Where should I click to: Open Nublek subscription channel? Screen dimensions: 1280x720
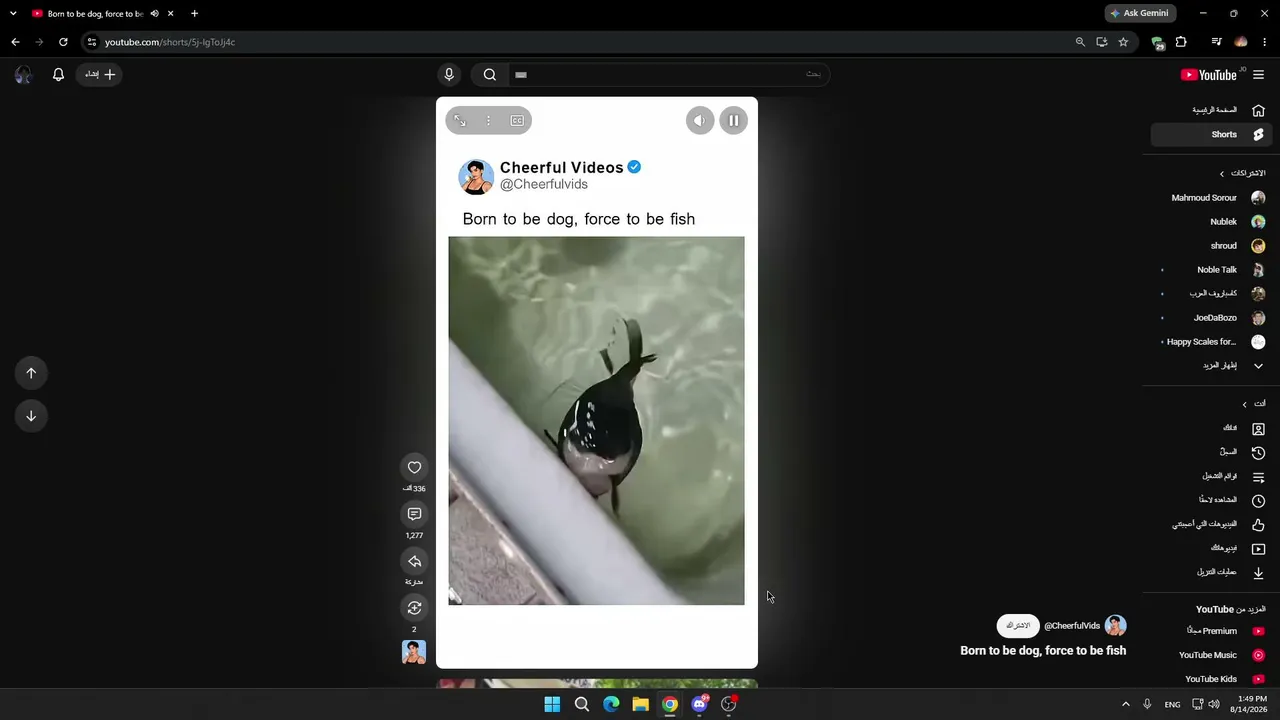point(1211,222)
